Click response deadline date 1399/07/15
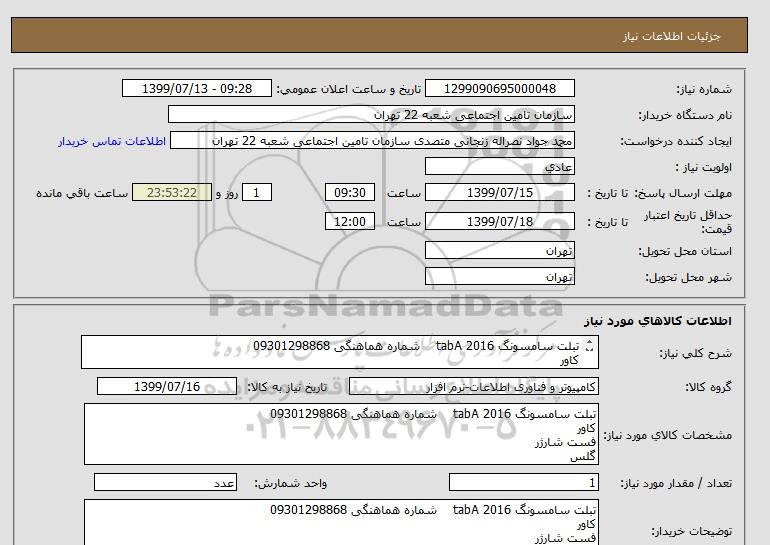 pyautogui.click(x=499, y=192)
